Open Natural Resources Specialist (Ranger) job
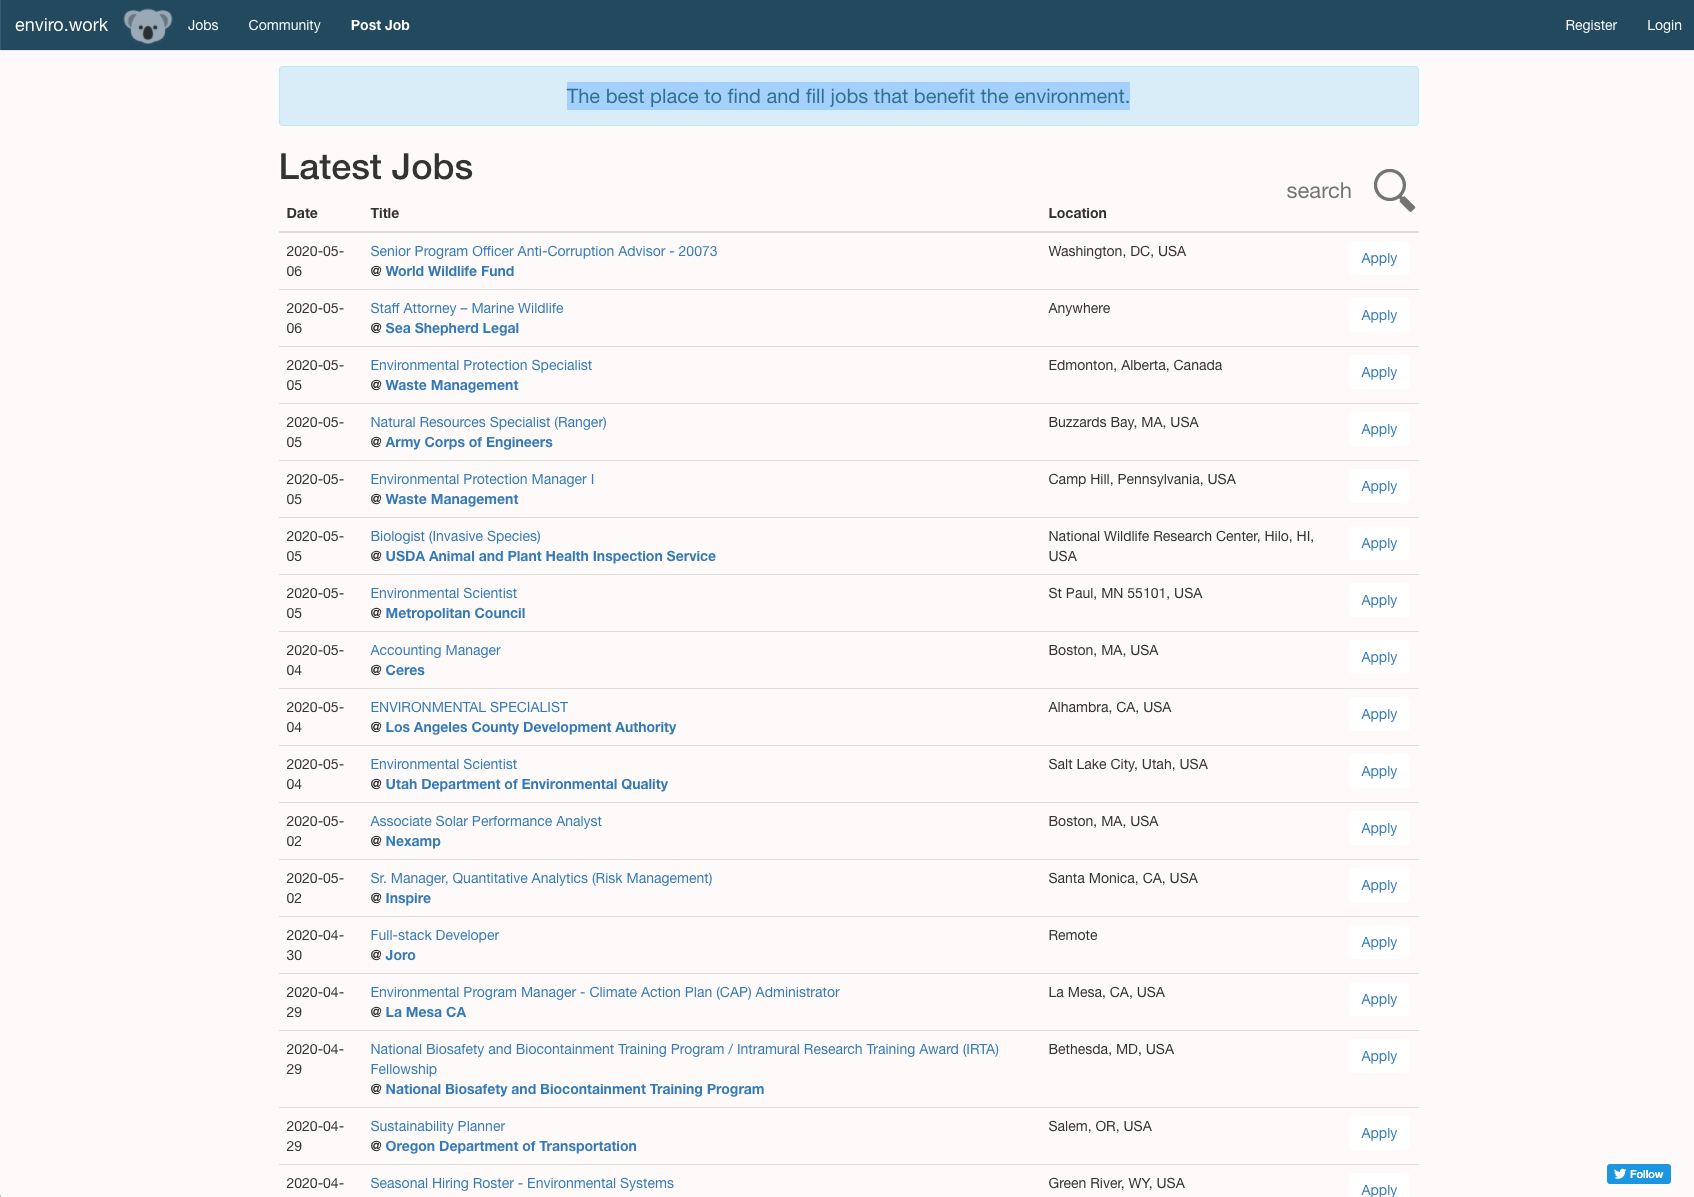The height and width of the screenshot is (1197, 1694). pyautogui.click(x=488, y=422)
